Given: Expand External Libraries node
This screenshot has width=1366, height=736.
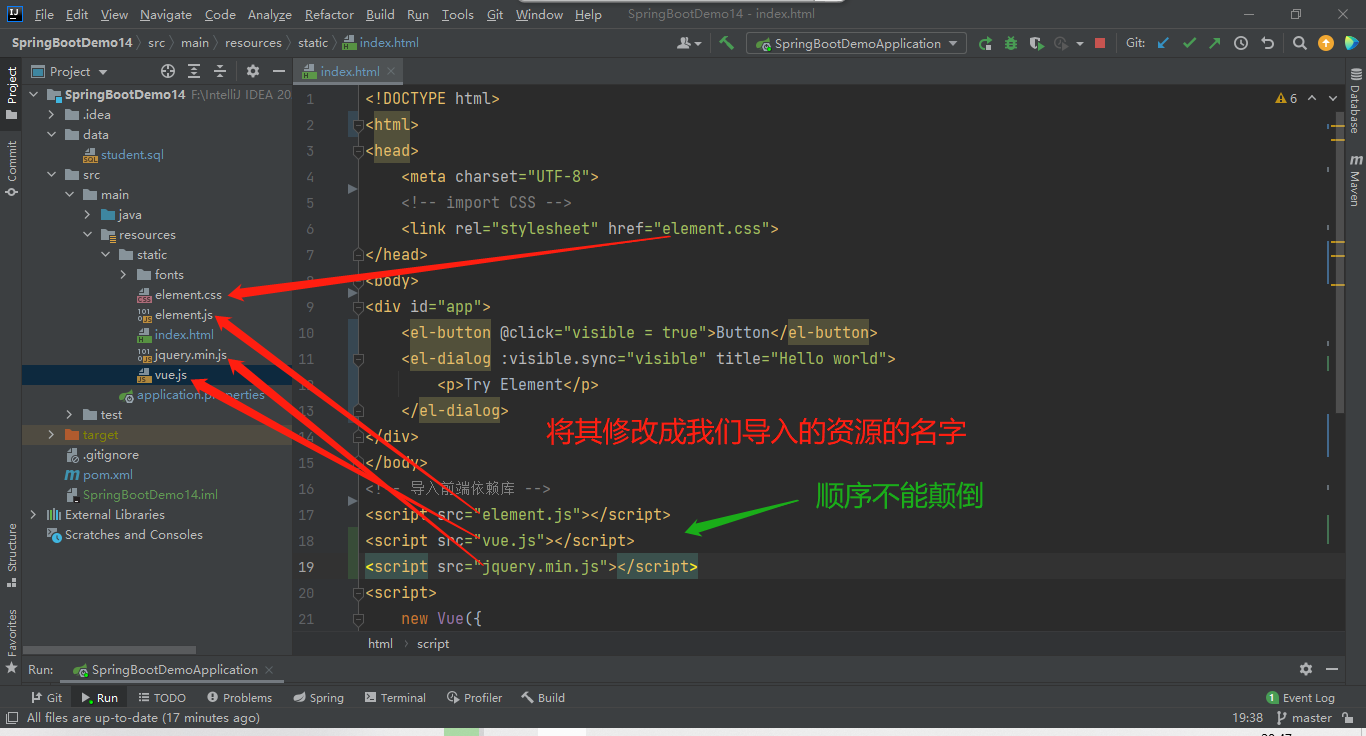Looking at the screenshot, I should (34, 515).
